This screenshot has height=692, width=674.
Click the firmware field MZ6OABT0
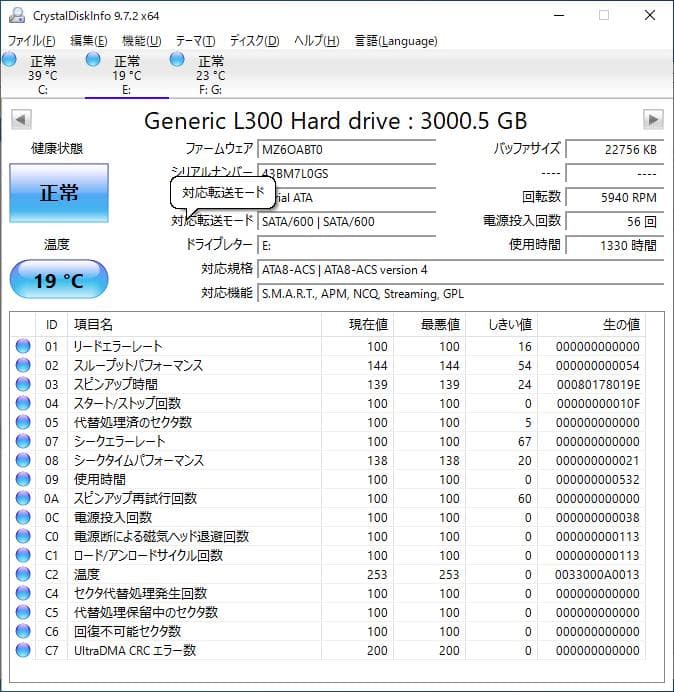[x=346, y=150]
